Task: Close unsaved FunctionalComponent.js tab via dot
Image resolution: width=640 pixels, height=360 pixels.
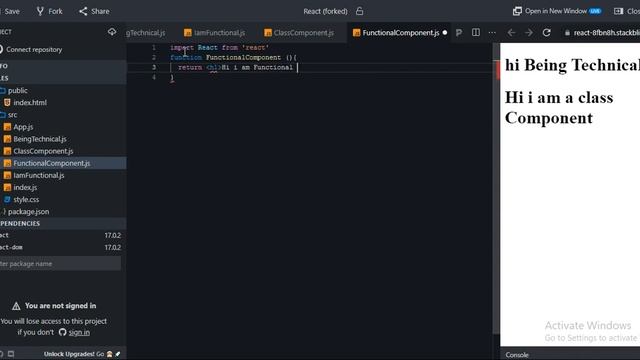Action: [x=445, y=33]
